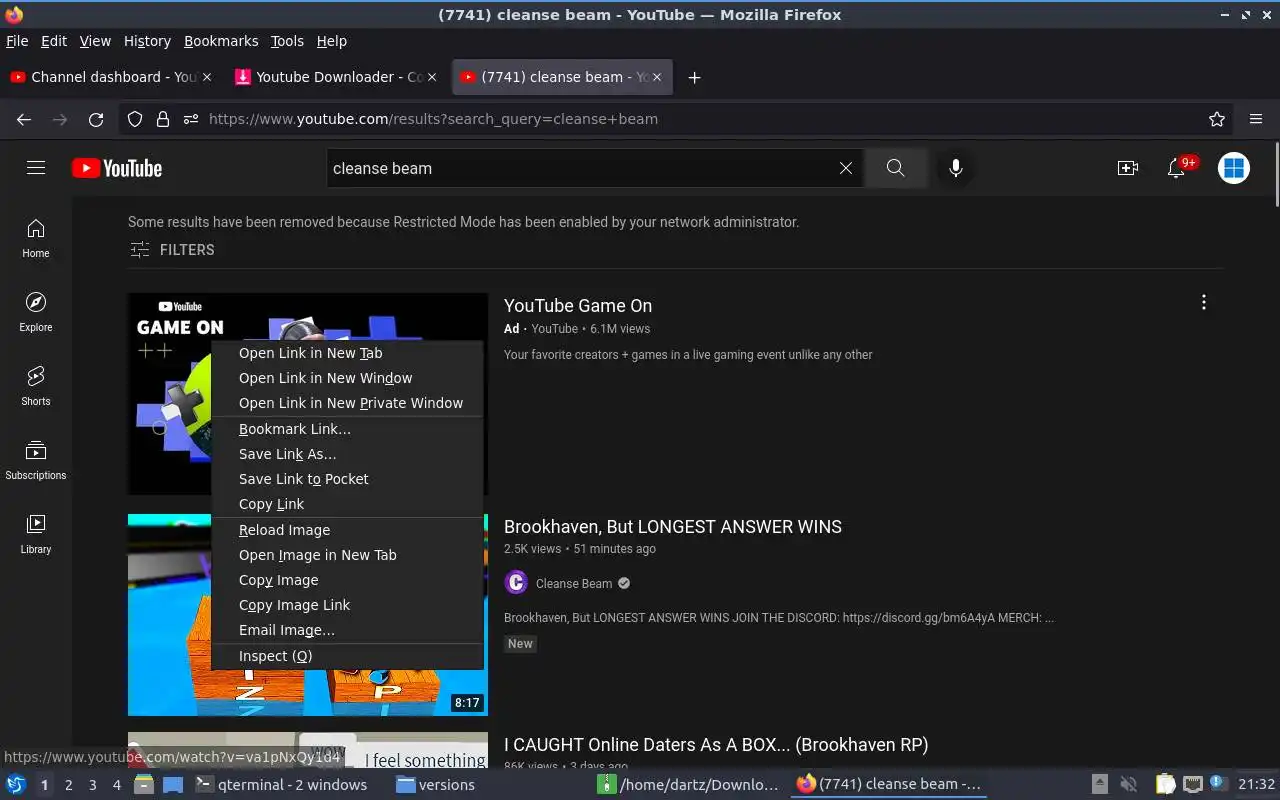1280x800 pixels.
Task: Choose Open Link in New Tab
Action: pos(348,353)
